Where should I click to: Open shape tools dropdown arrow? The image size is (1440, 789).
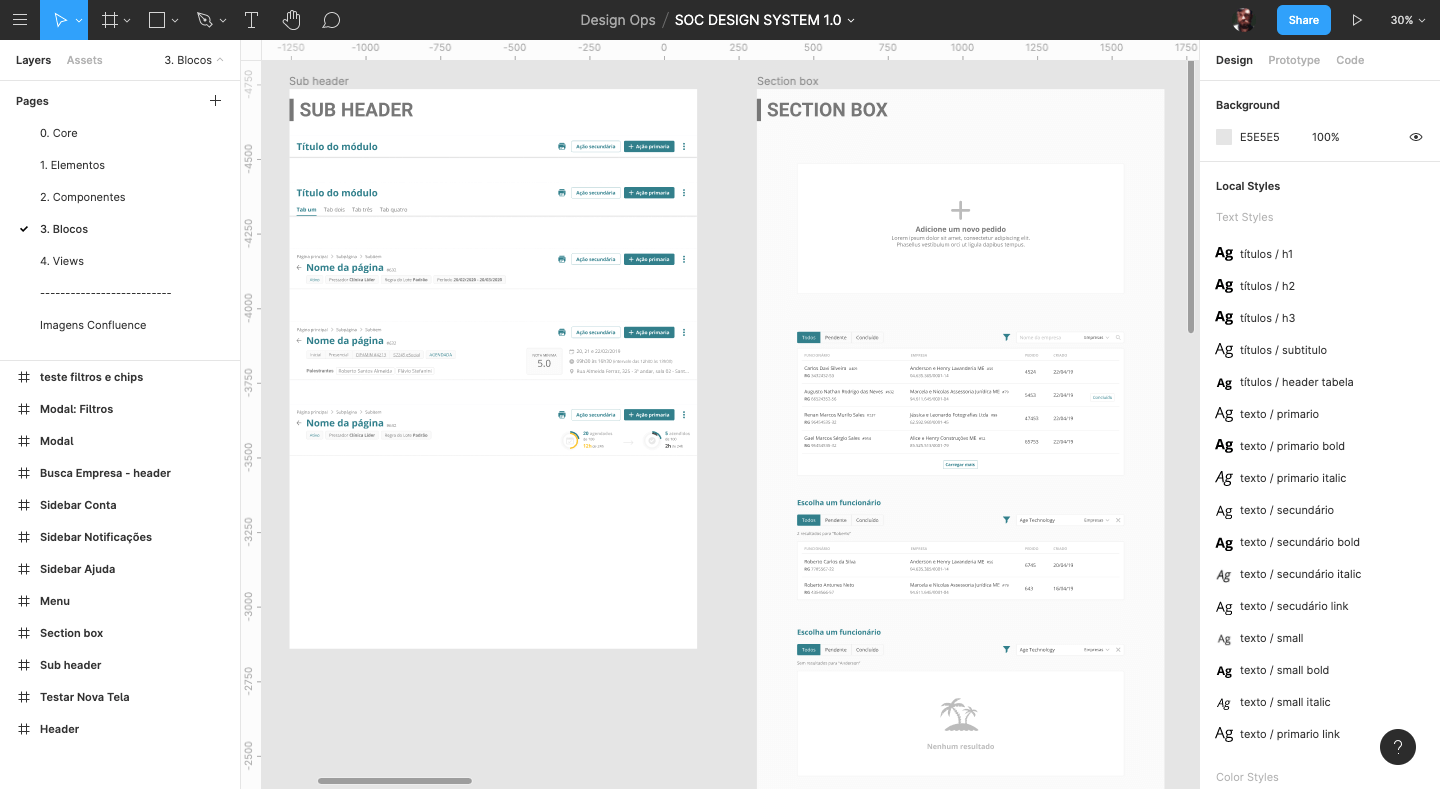[x=175, y=20]
